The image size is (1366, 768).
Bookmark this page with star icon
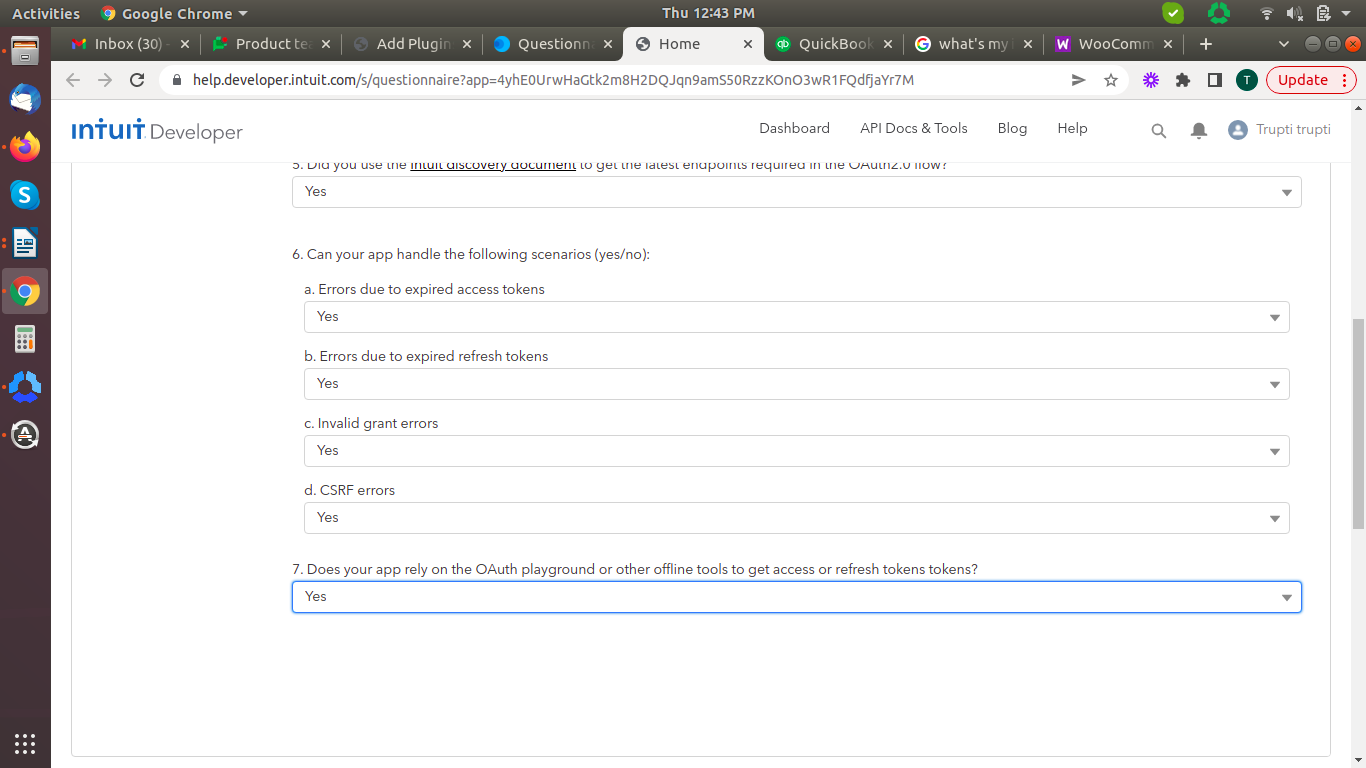[x=1111, y=80]
